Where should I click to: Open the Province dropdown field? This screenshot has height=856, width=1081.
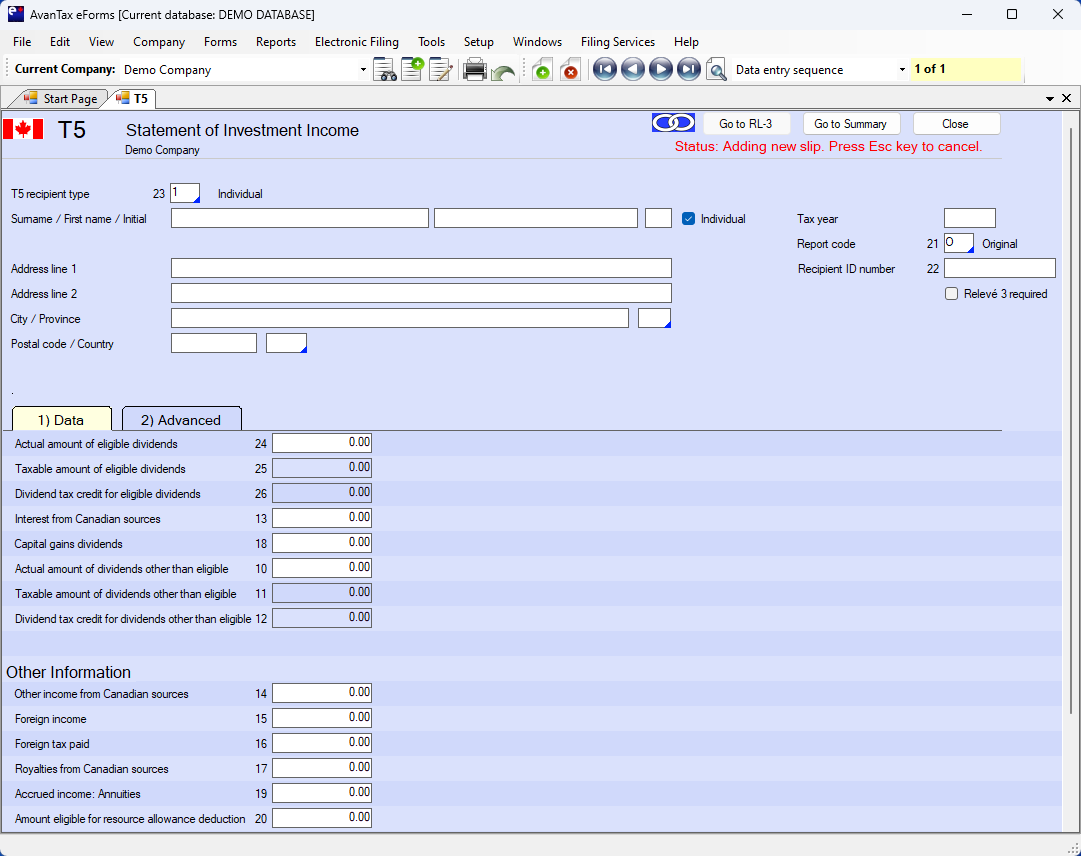(x=655, y=319)
